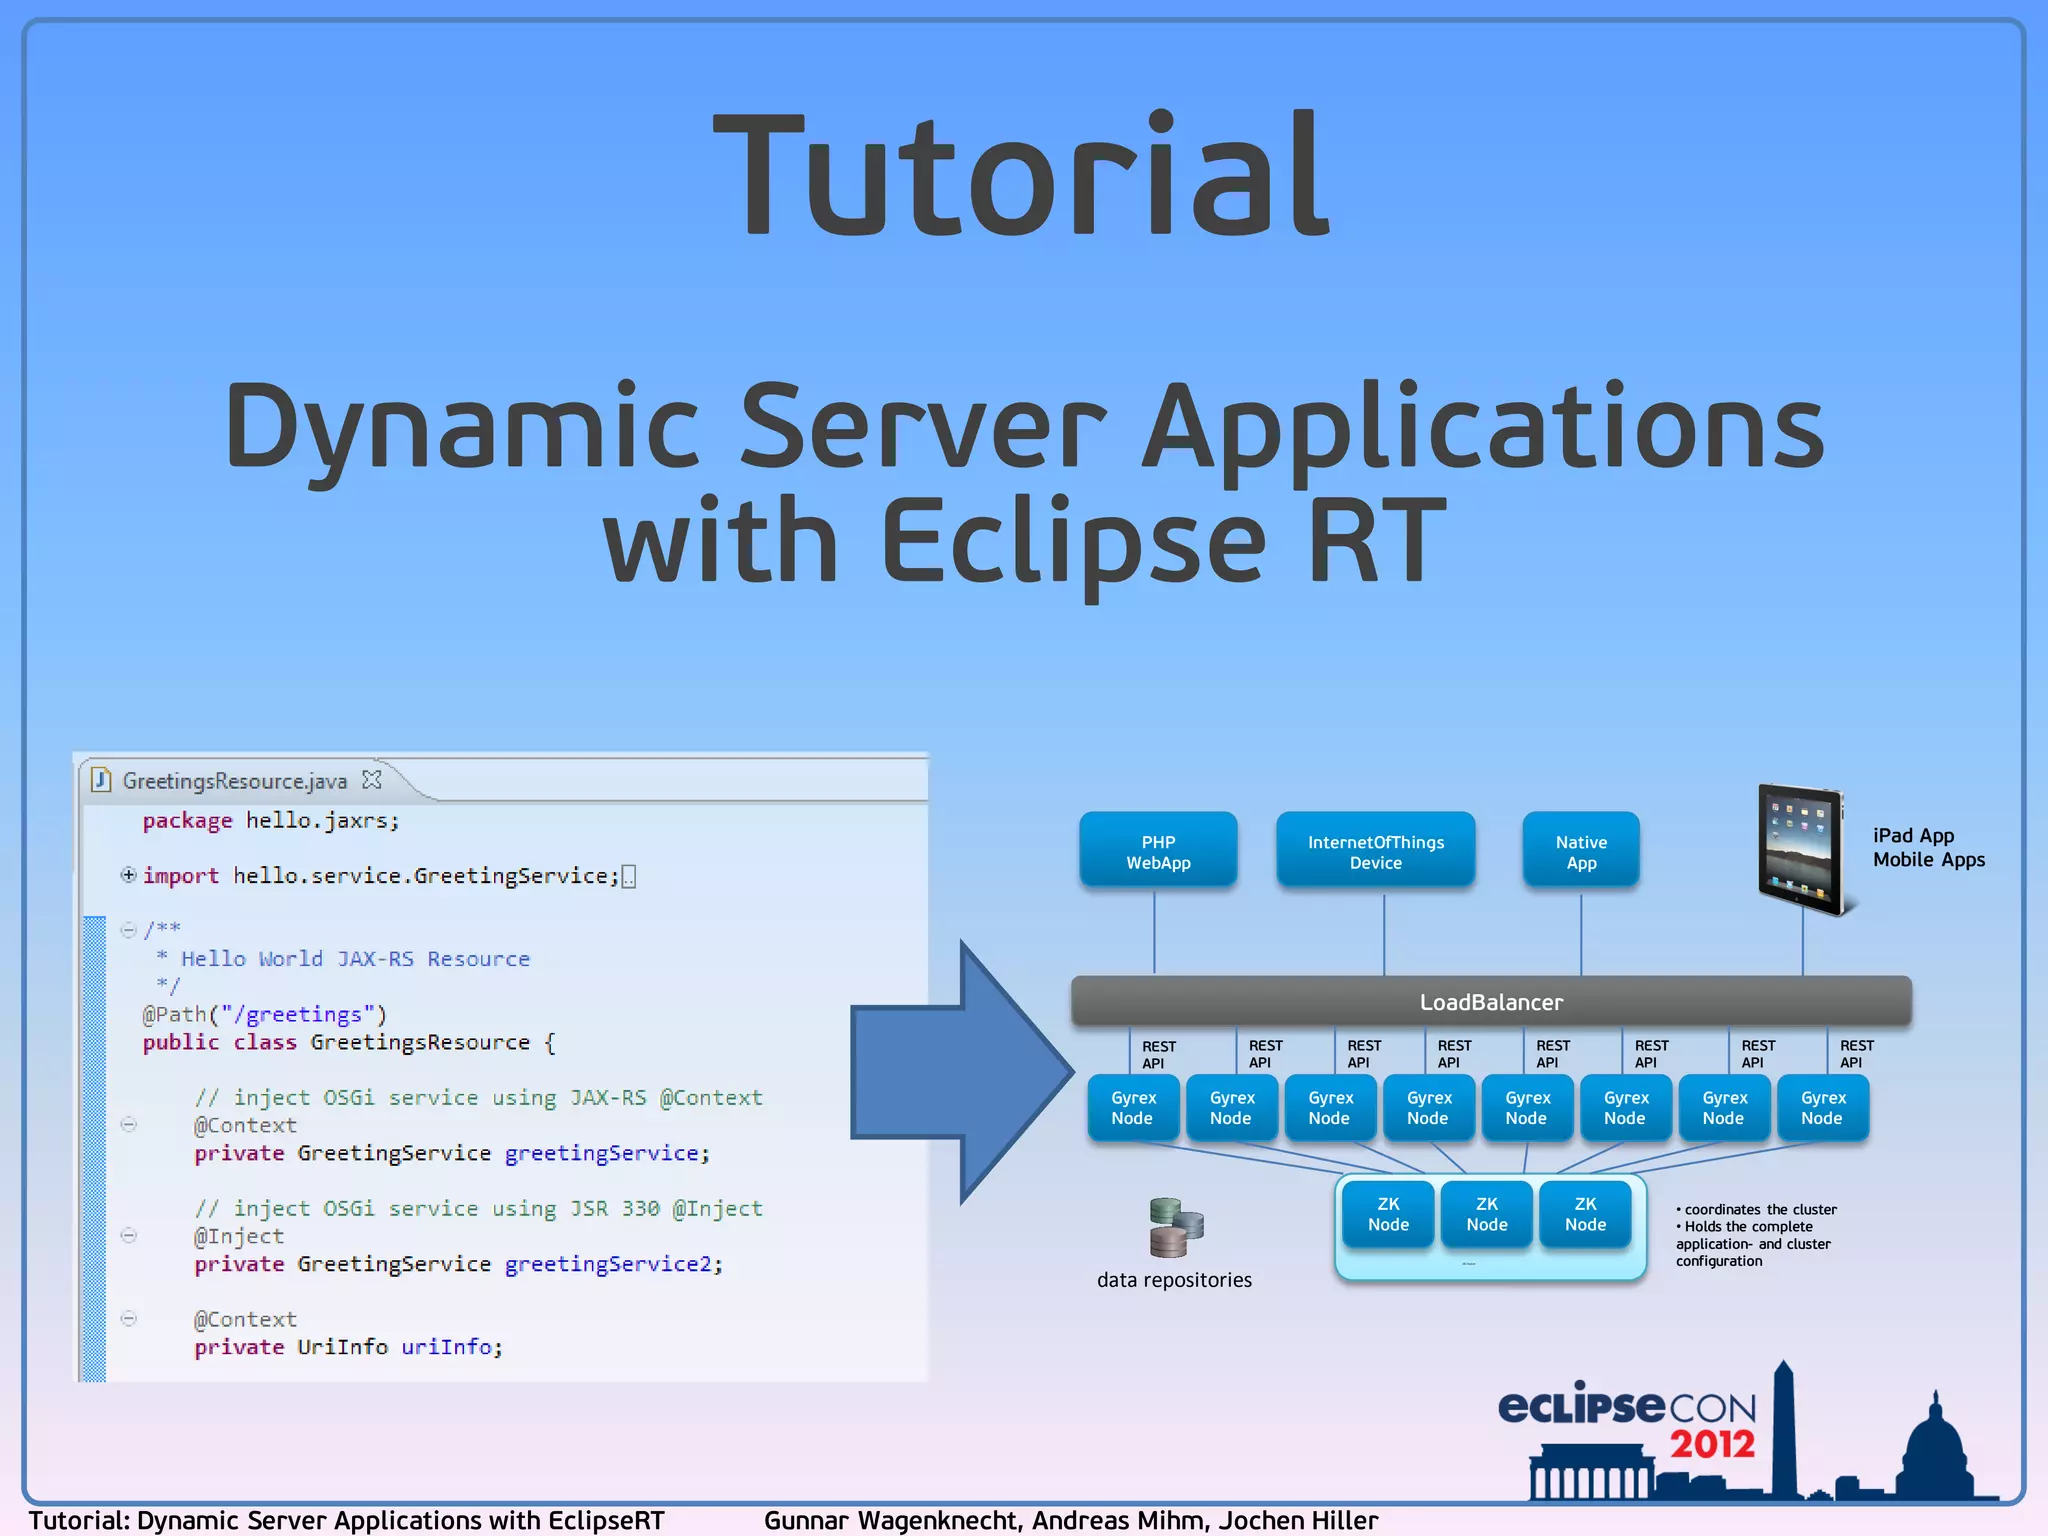The height and width of the screenshot is (1536, 2048).
Task: Click the middle ZK Node box
Action: click(1486, 1214)
